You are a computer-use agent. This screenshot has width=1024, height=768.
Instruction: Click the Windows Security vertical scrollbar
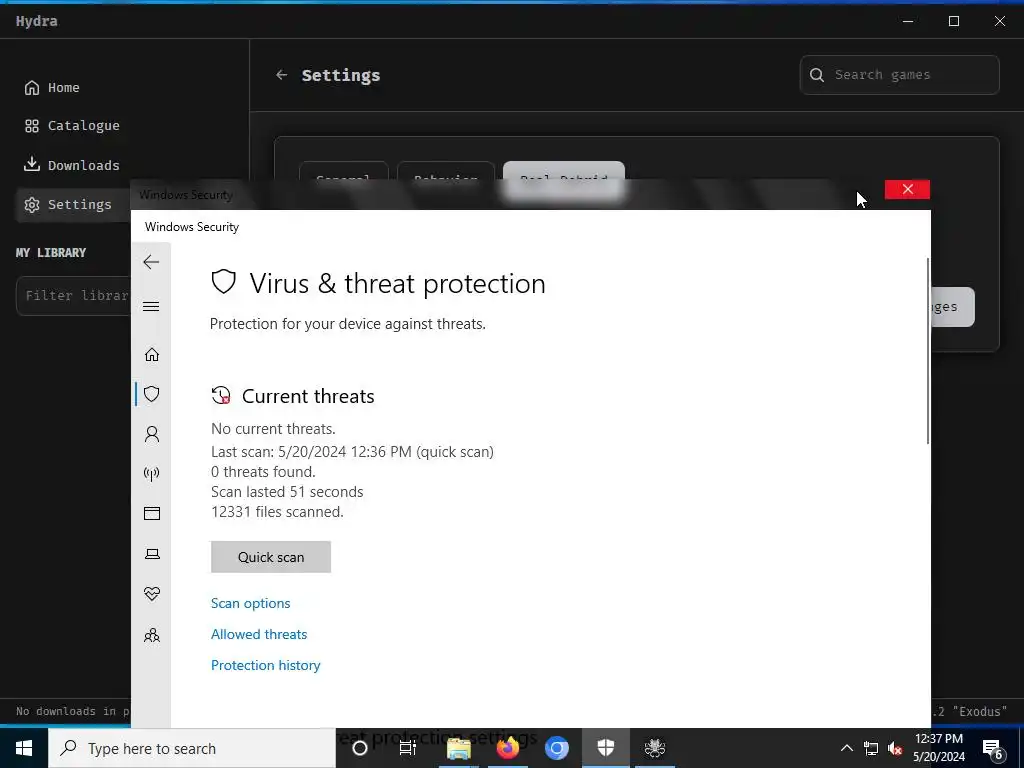[x=927, y=351]
